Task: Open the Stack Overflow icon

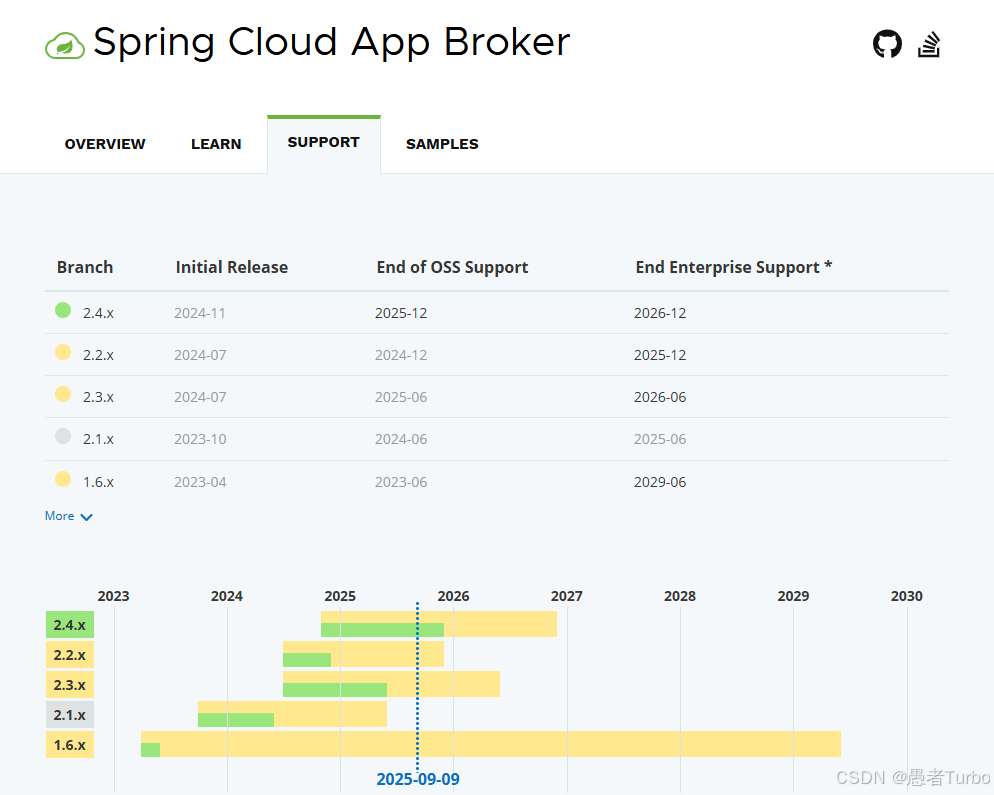Action: [x=929, y=44]
